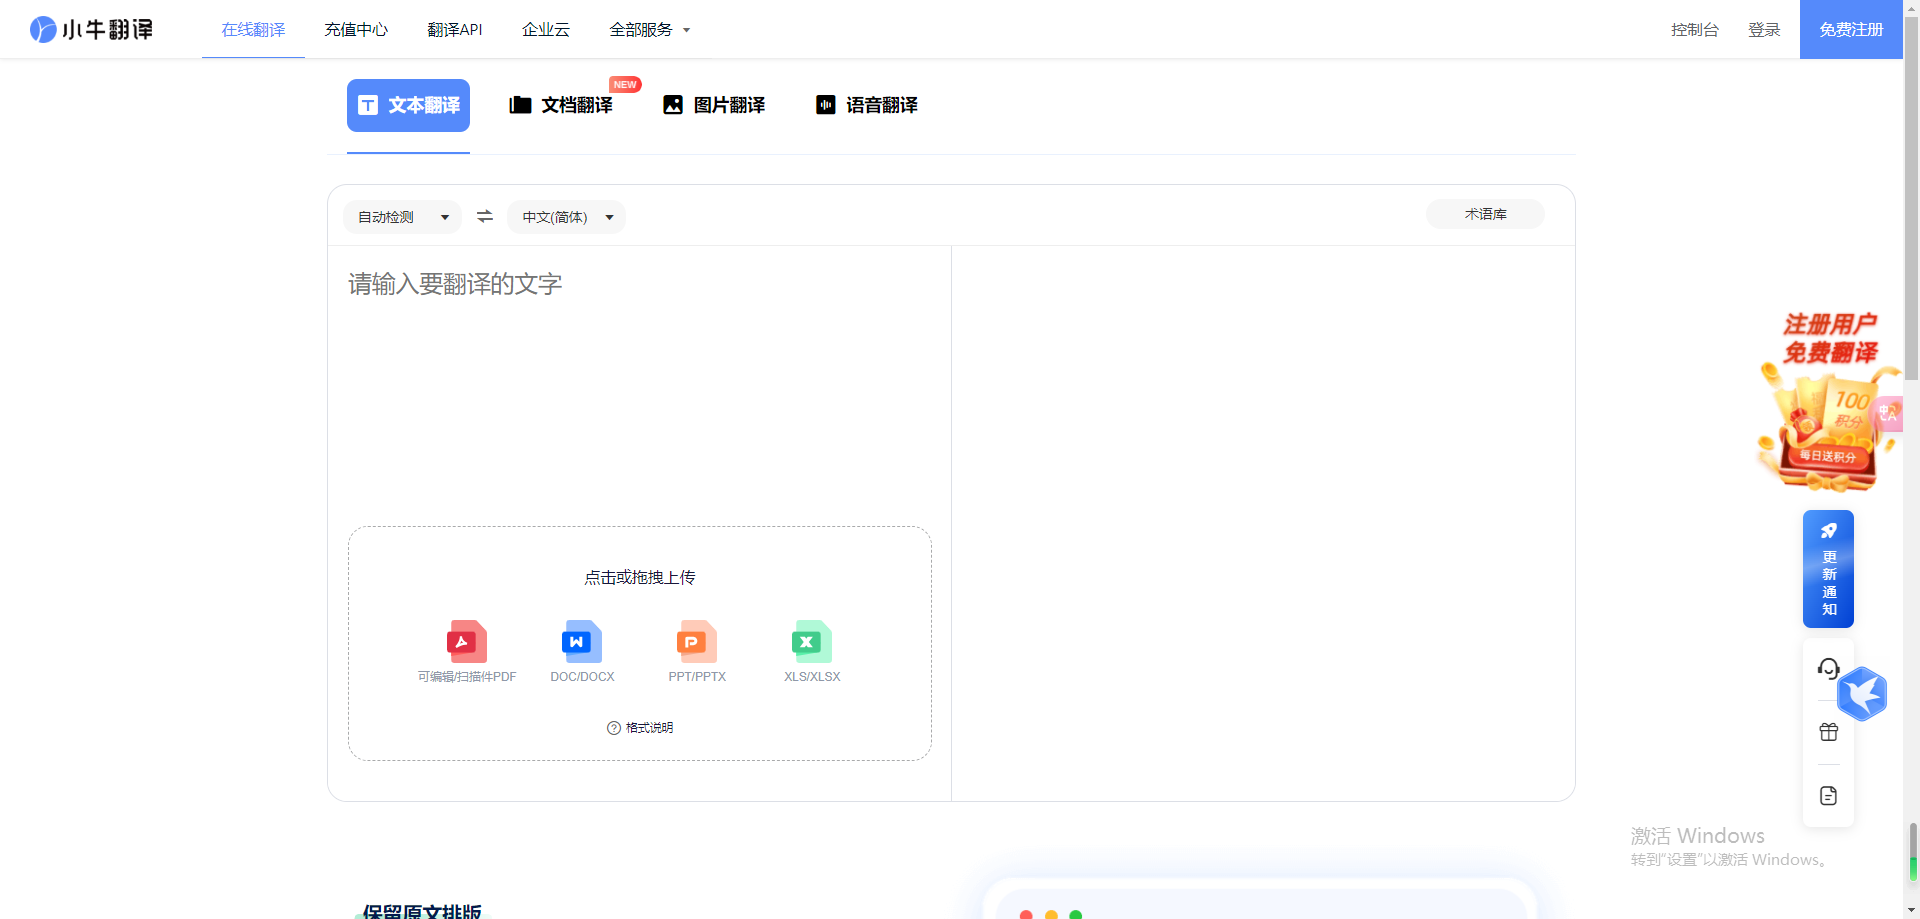Go to 充值中心
This screenshot has width=1920, height=919.
356,30
